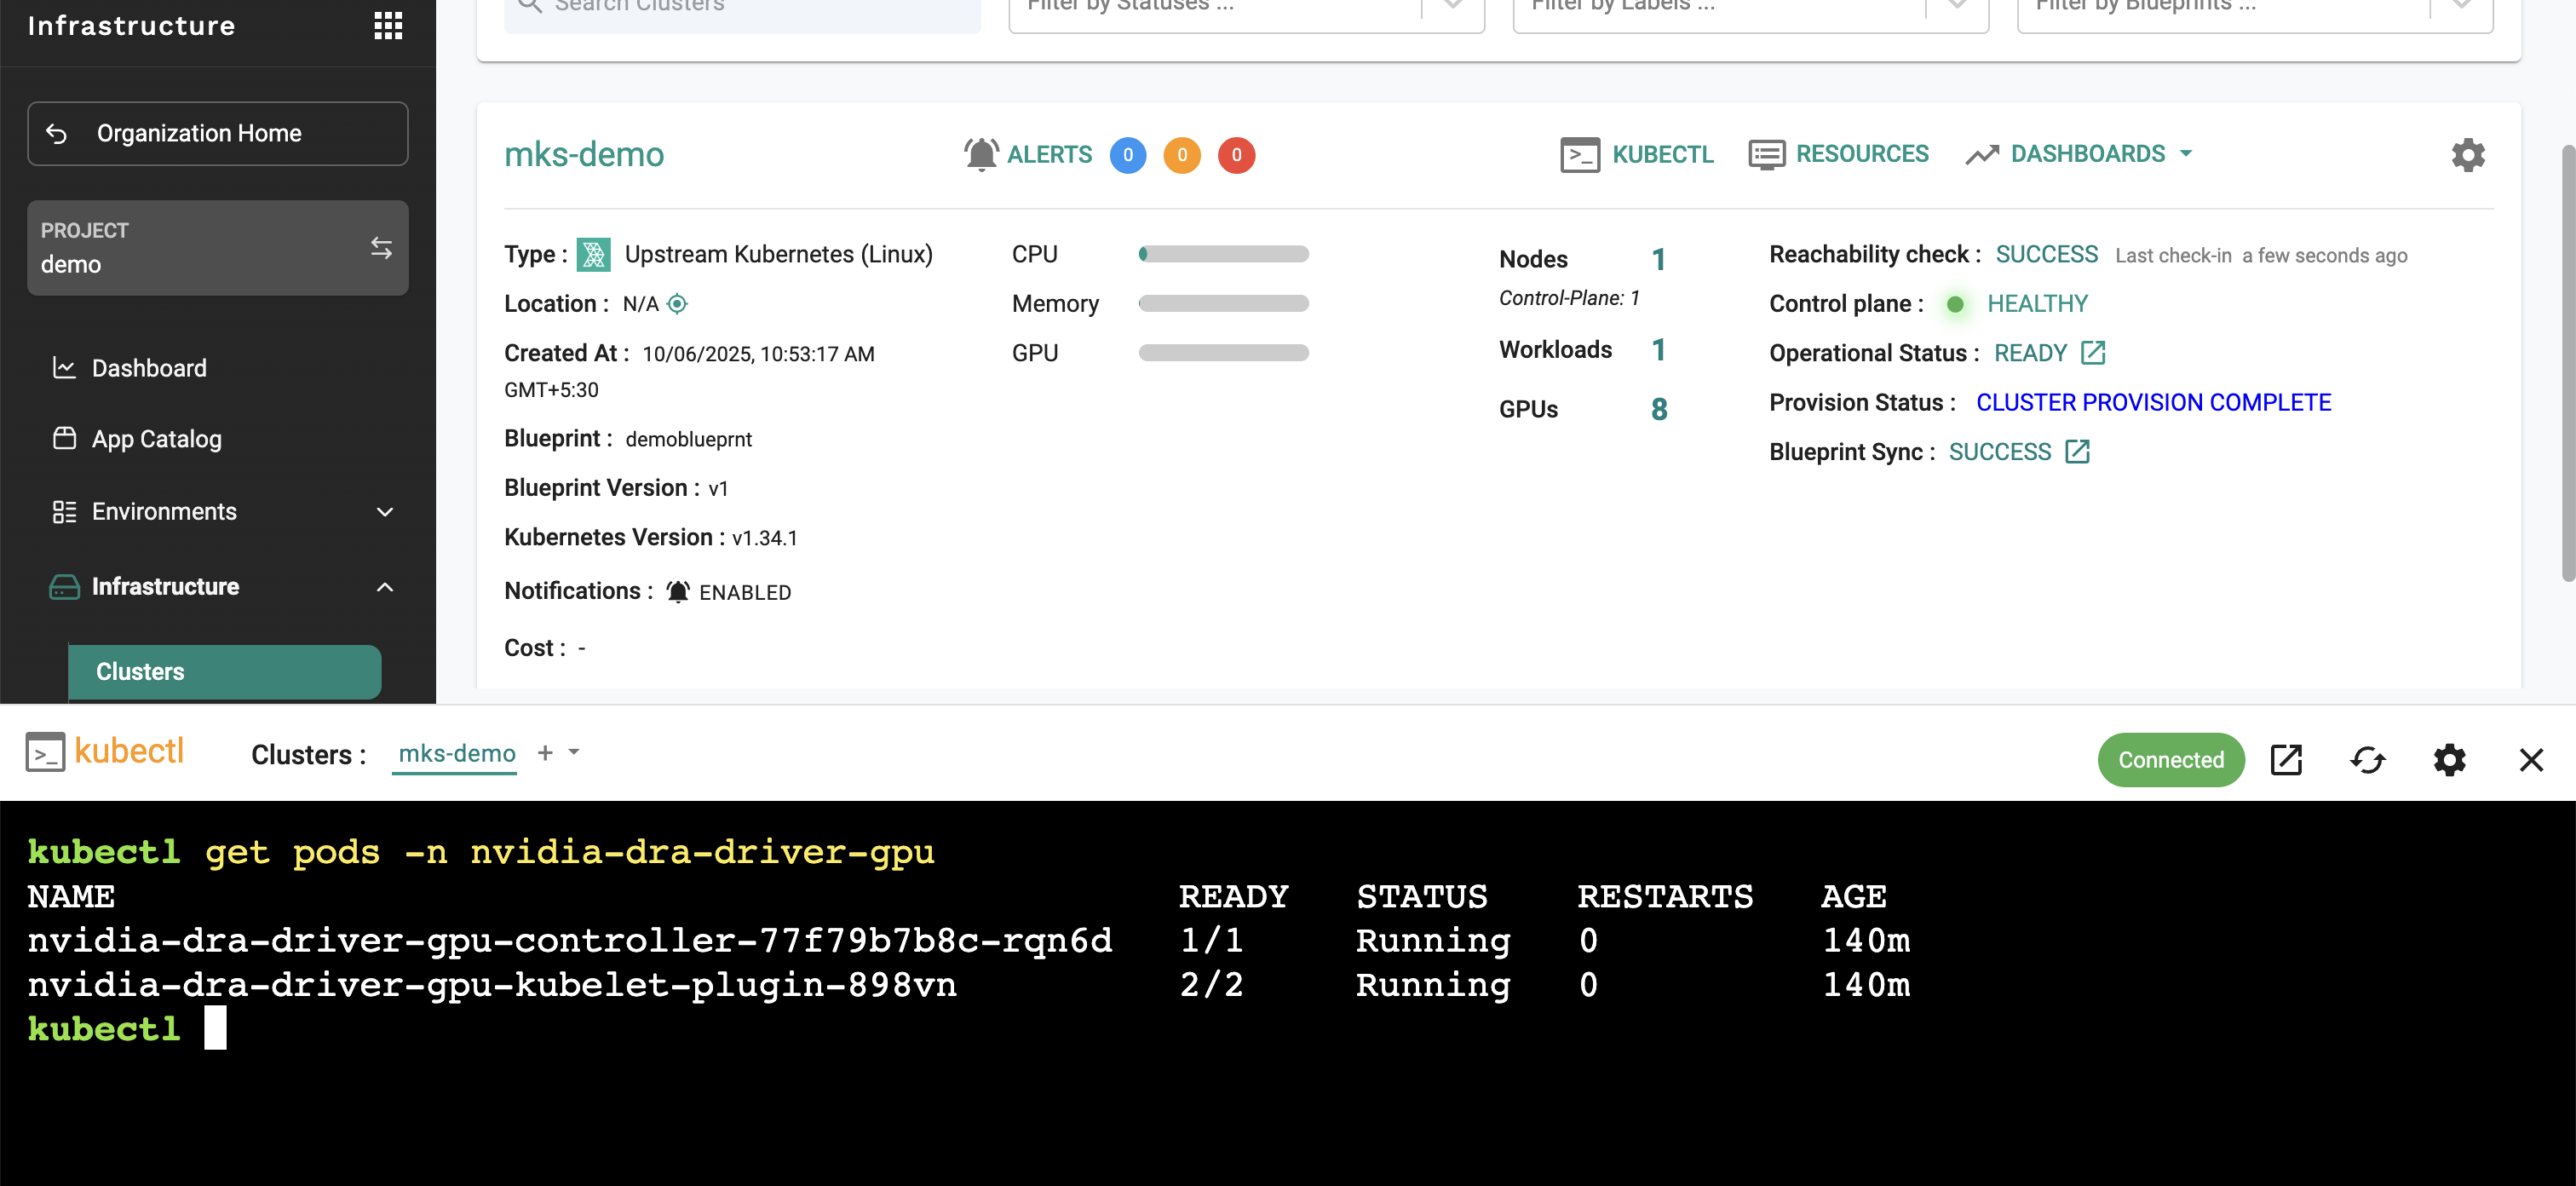2576x1186 pixels.
Task: Click the ALERTS bell icon
Action: [981, 155]
